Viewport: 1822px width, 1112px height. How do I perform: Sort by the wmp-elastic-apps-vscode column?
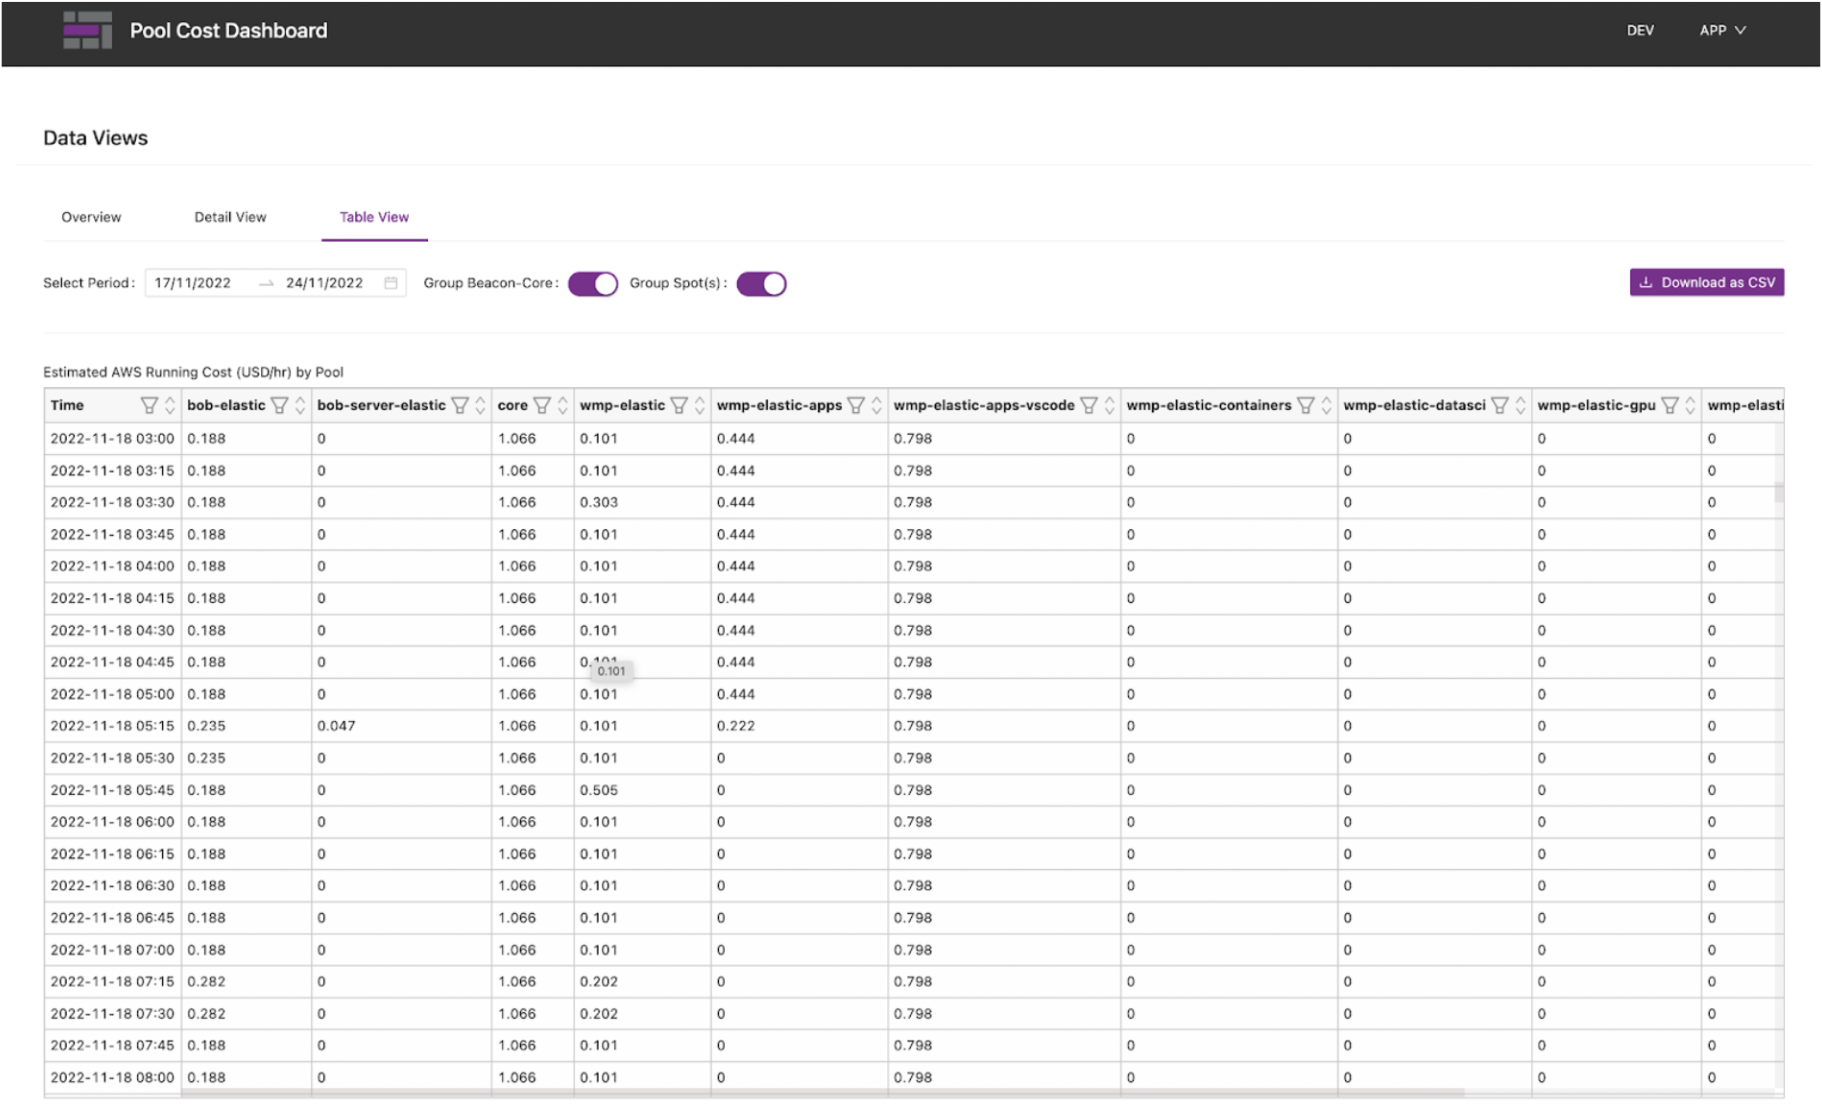click(x=1110, y=405)
